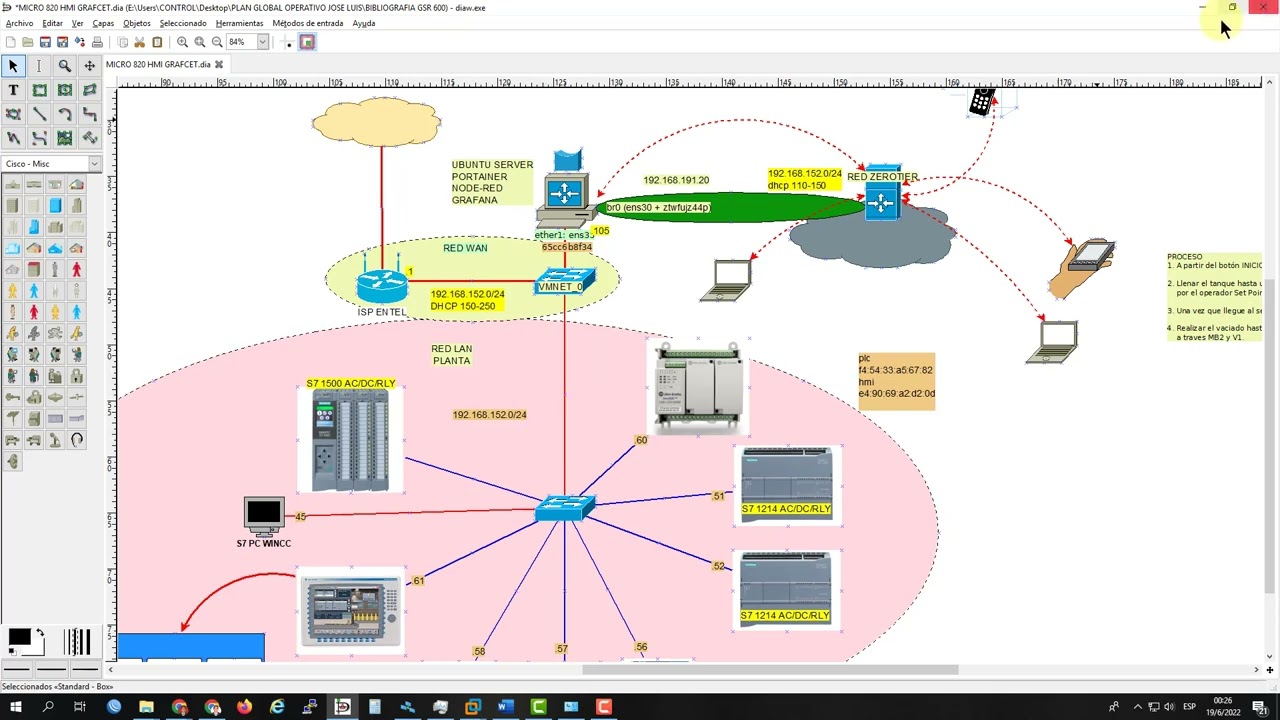Select the Box shape tool

(39, 90)
